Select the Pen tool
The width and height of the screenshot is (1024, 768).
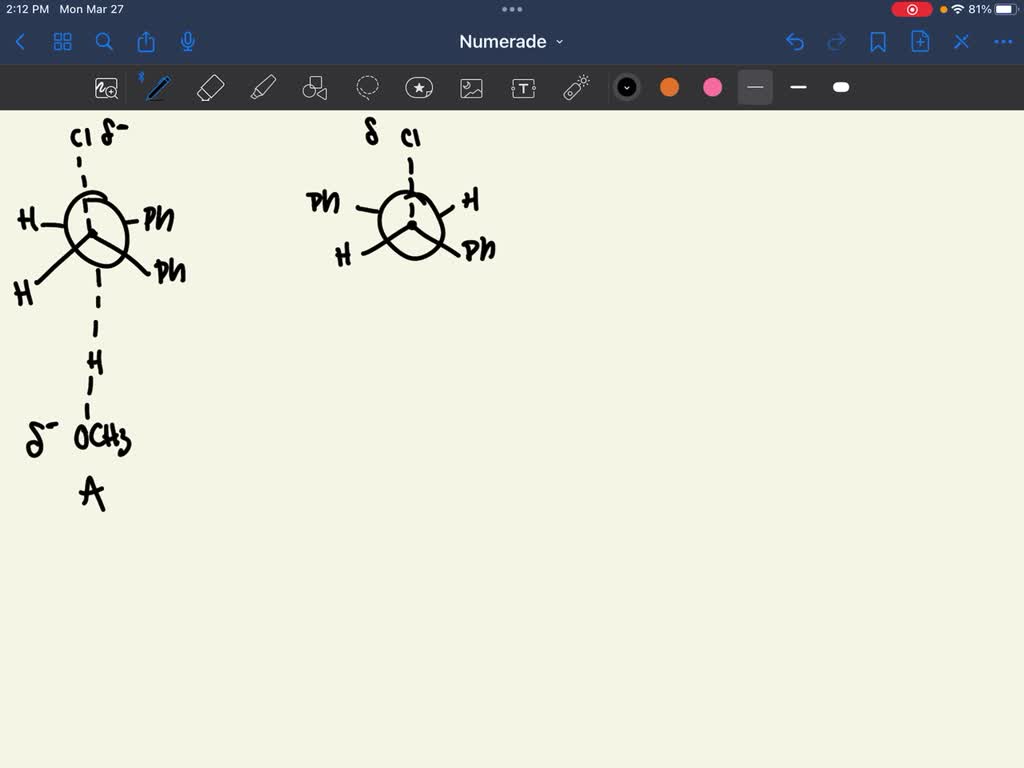157,88
